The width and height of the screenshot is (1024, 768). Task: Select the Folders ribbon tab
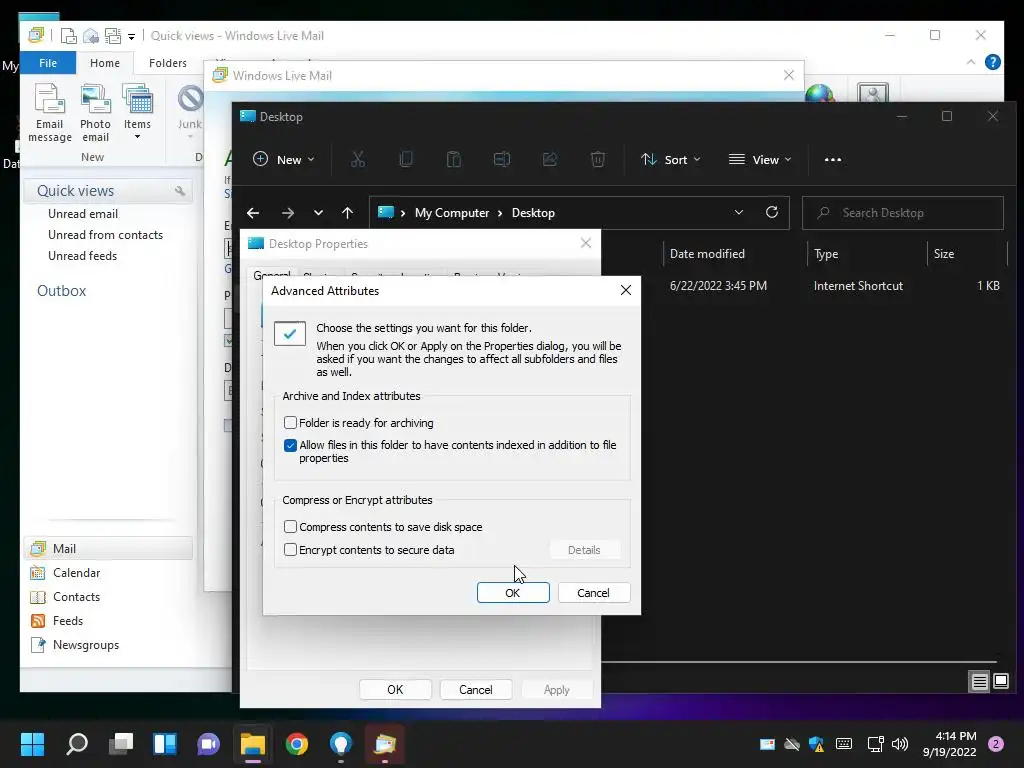[x=168, y=63]
